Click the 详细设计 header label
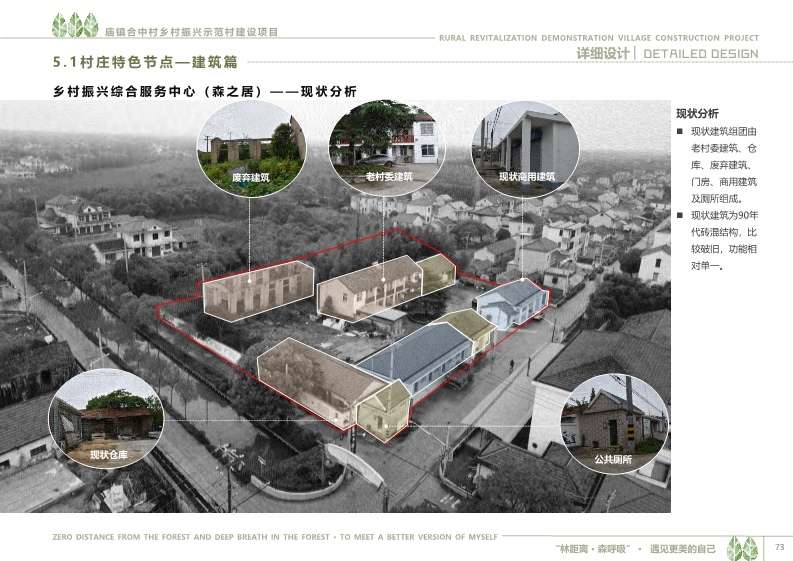 click(604, 54)
